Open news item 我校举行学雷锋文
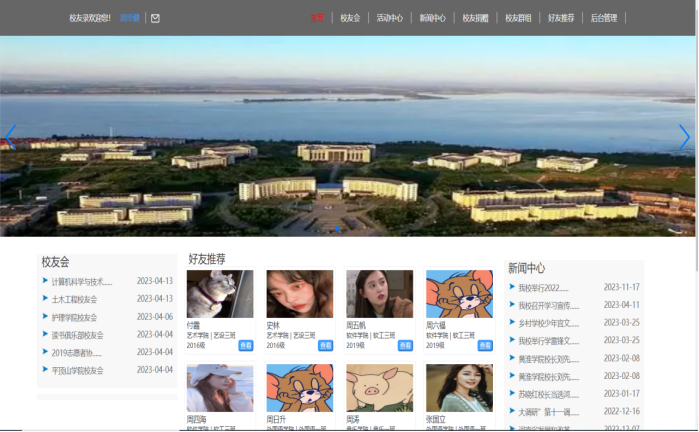The width and height of the screenshot is (699, 432). tap(548, 341)
